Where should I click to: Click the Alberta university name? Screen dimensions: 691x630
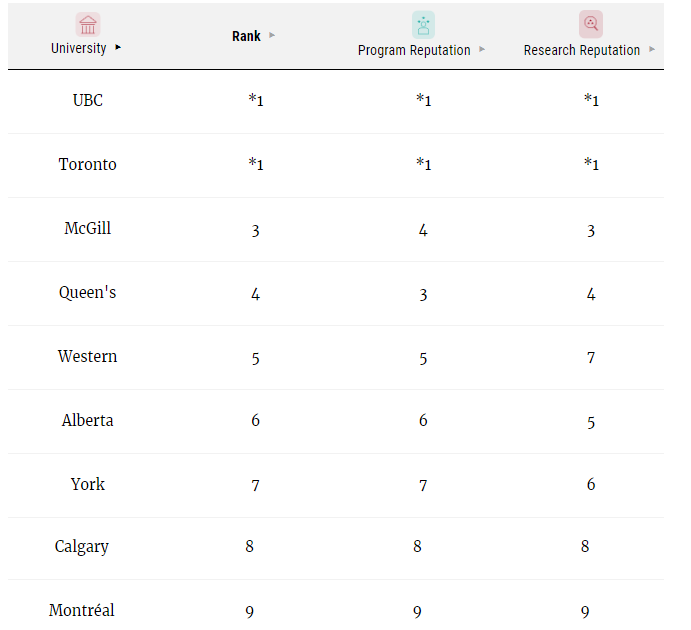click(88, 420)
